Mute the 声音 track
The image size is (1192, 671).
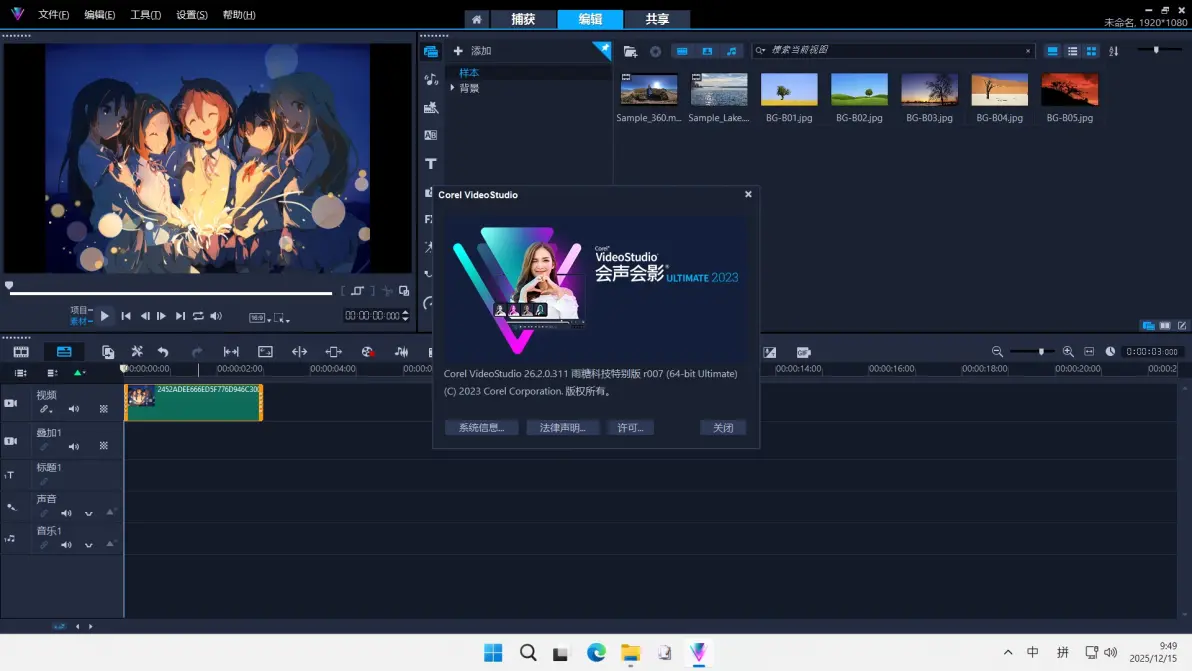pos(66,514)
